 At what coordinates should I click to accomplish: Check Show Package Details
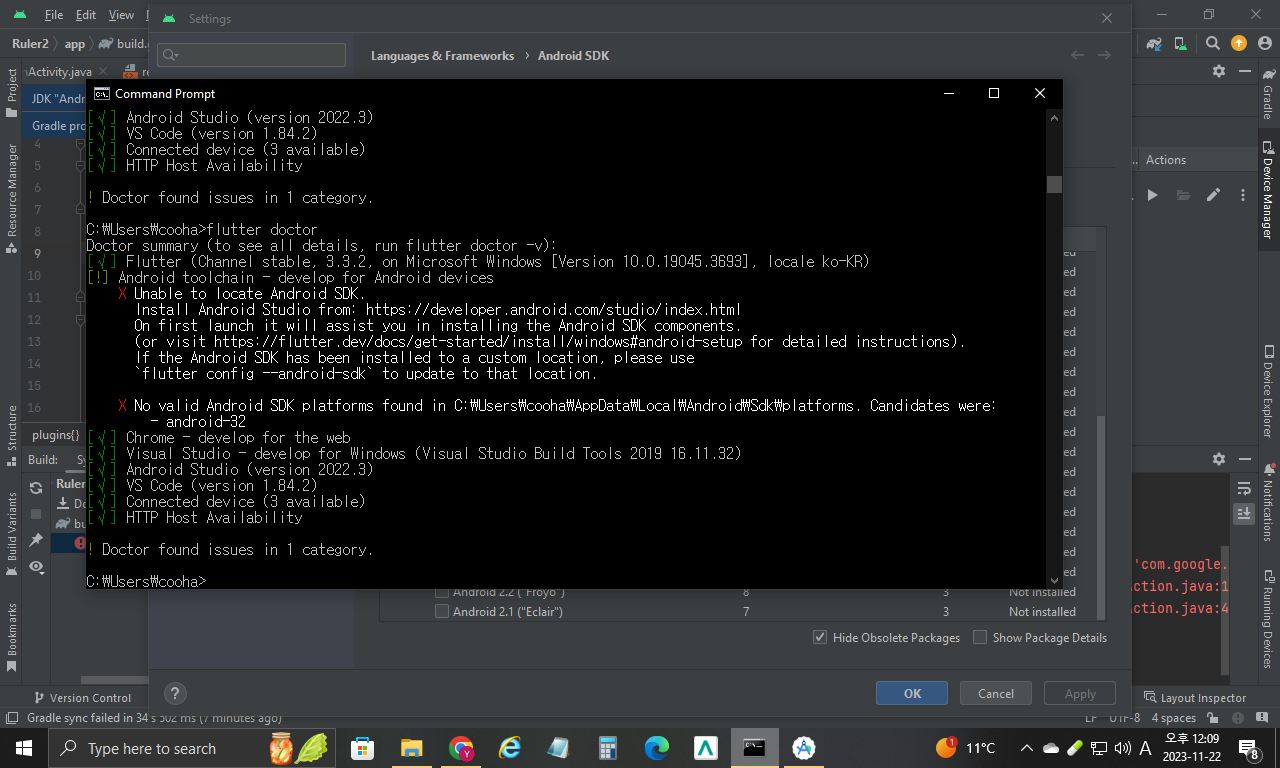[980, 638]
